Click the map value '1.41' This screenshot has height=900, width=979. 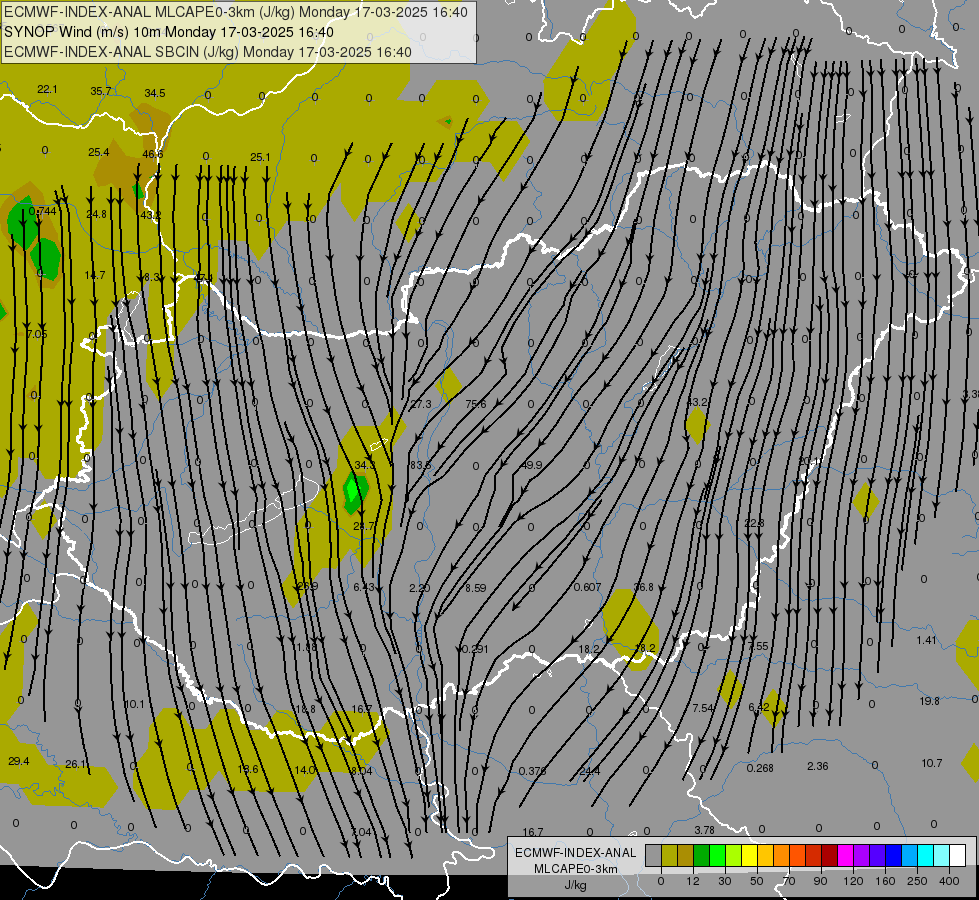coord(927,640)
